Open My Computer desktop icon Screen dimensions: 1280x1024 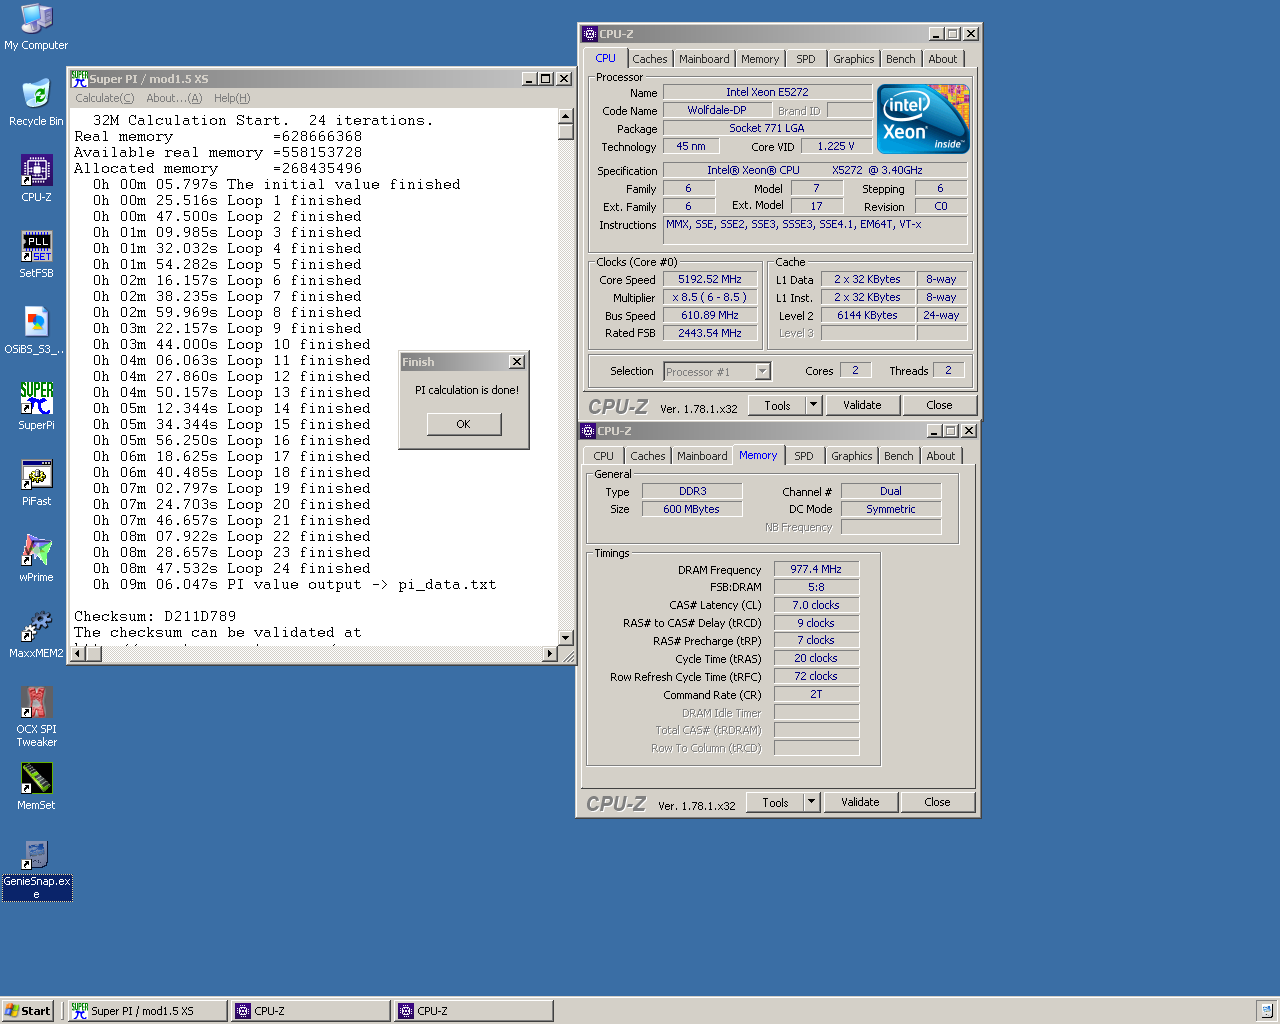point(36,27)
